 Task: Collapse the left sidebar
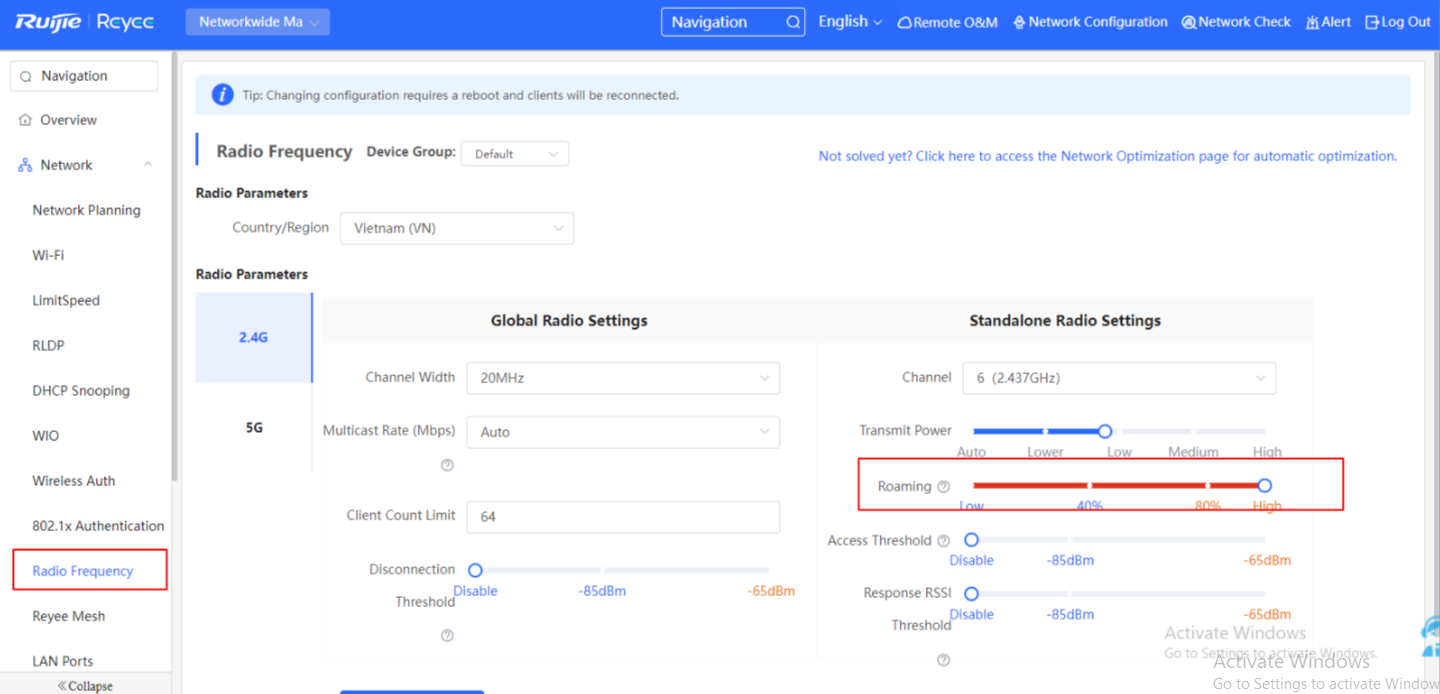[x=85, y=686]
